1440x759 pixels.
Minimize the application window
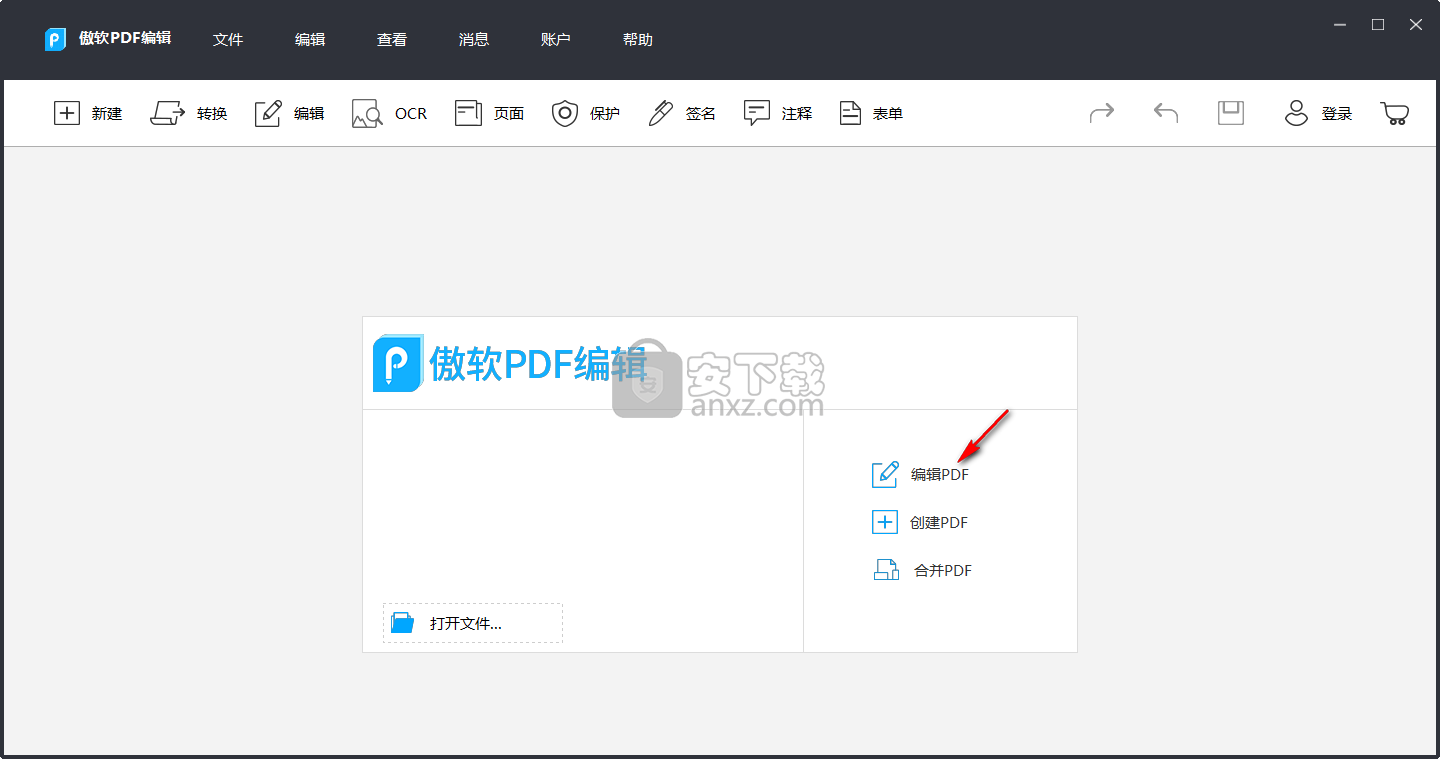coord(1340,24)
